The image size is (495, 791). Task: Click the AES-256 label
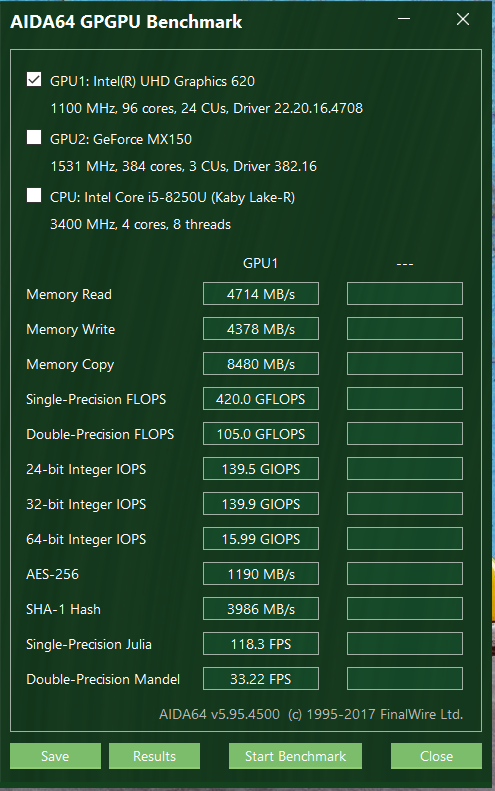click(x=52, y=574)
